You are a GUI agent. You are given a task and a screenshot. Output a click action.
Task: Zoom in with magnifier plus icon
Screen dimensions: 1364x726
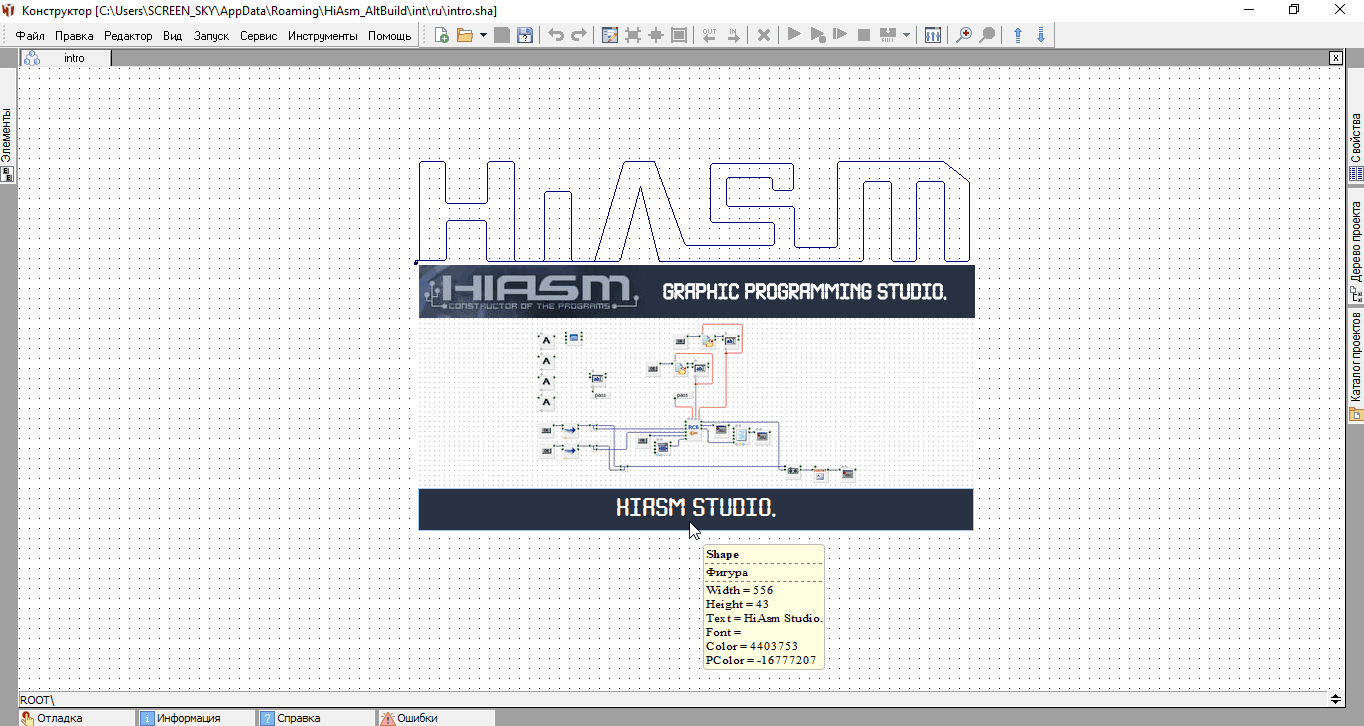click(x=964, y=35)
